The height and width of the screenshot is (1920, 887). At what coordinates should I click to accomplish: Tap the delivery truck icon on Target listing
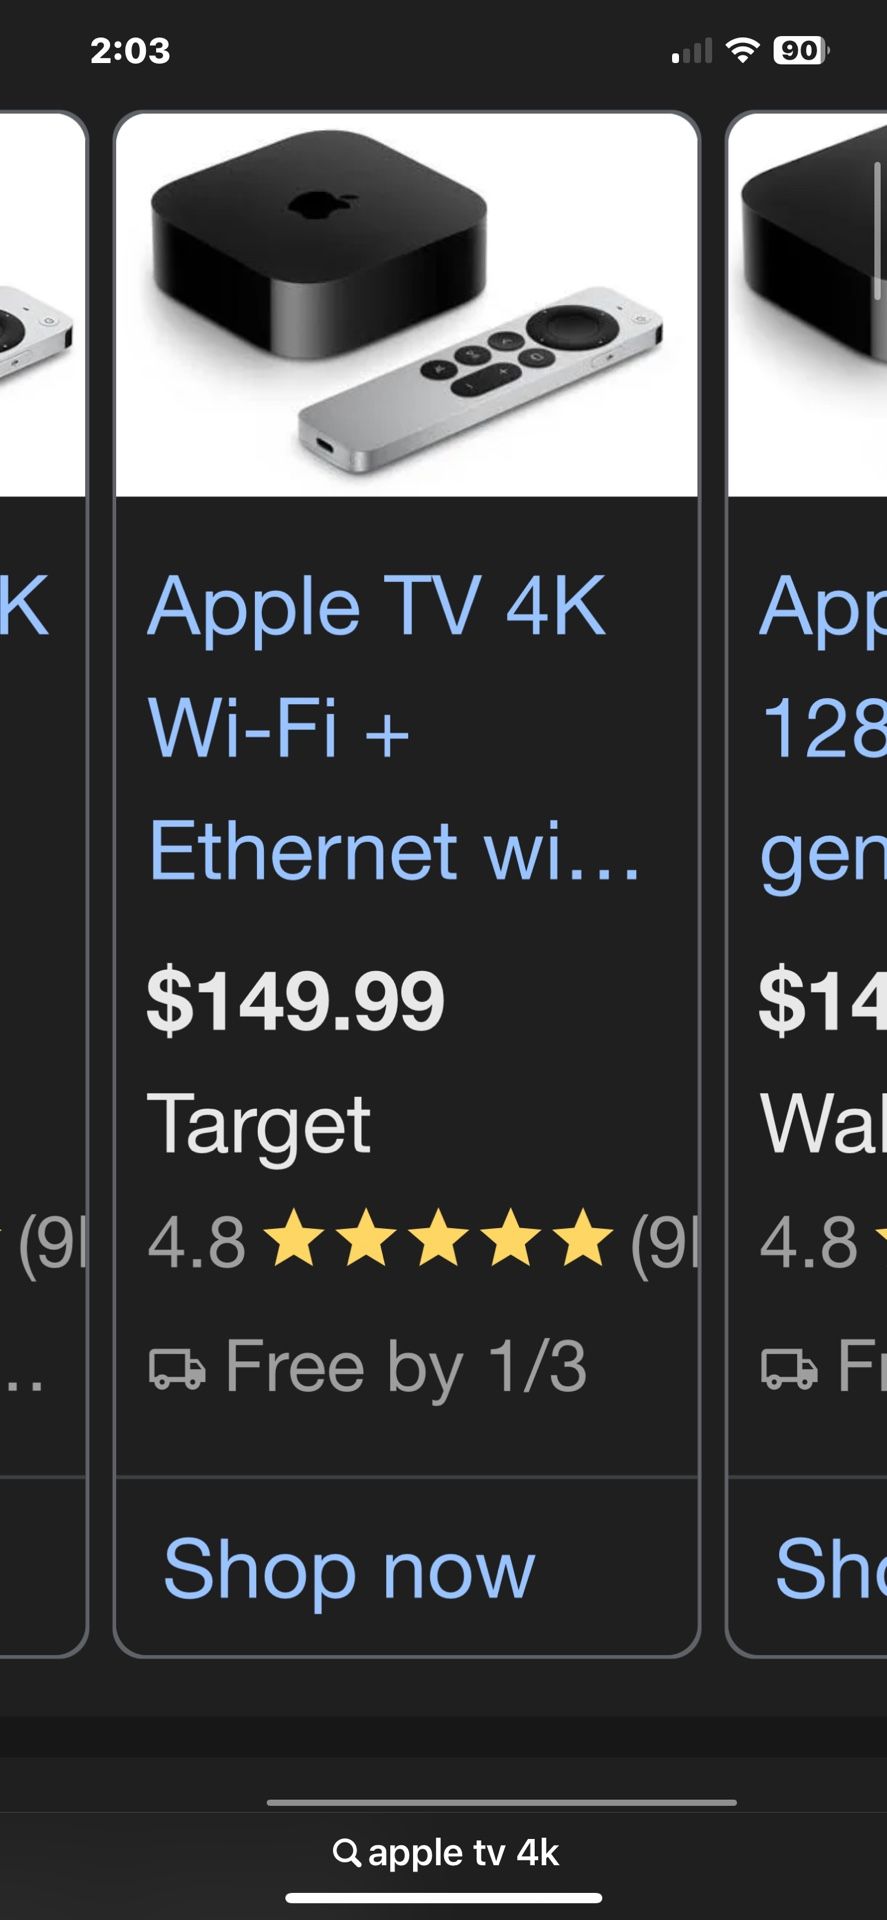(x=178, y=1366)
